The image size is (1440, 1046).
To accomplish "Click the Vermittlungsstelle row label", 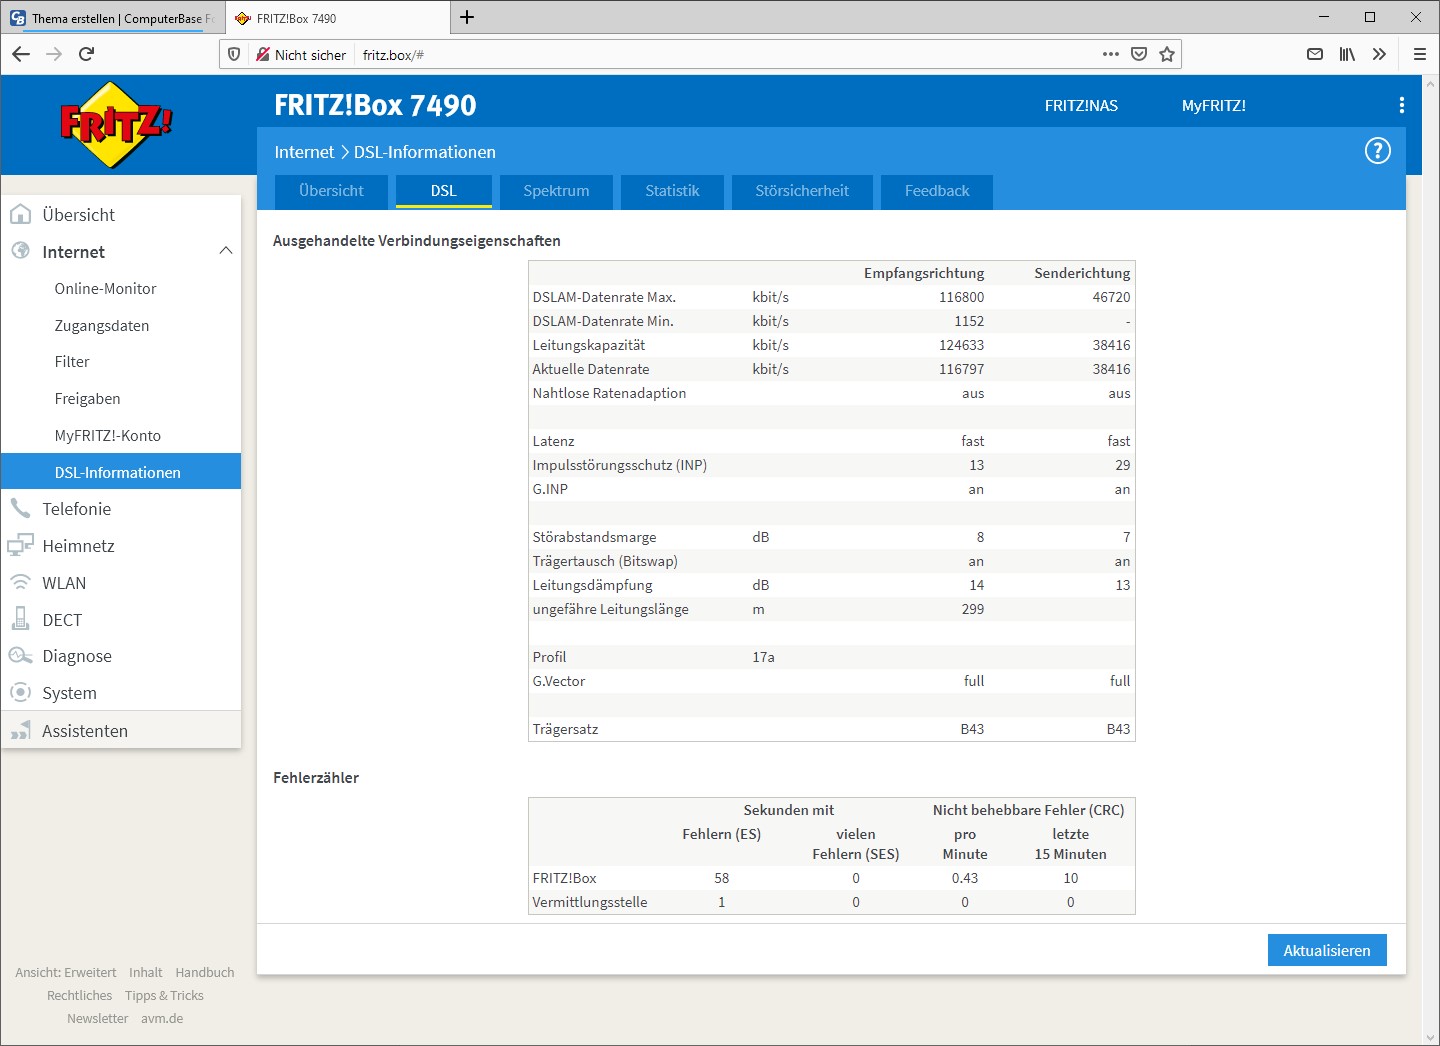I will [x=590, y=902].
